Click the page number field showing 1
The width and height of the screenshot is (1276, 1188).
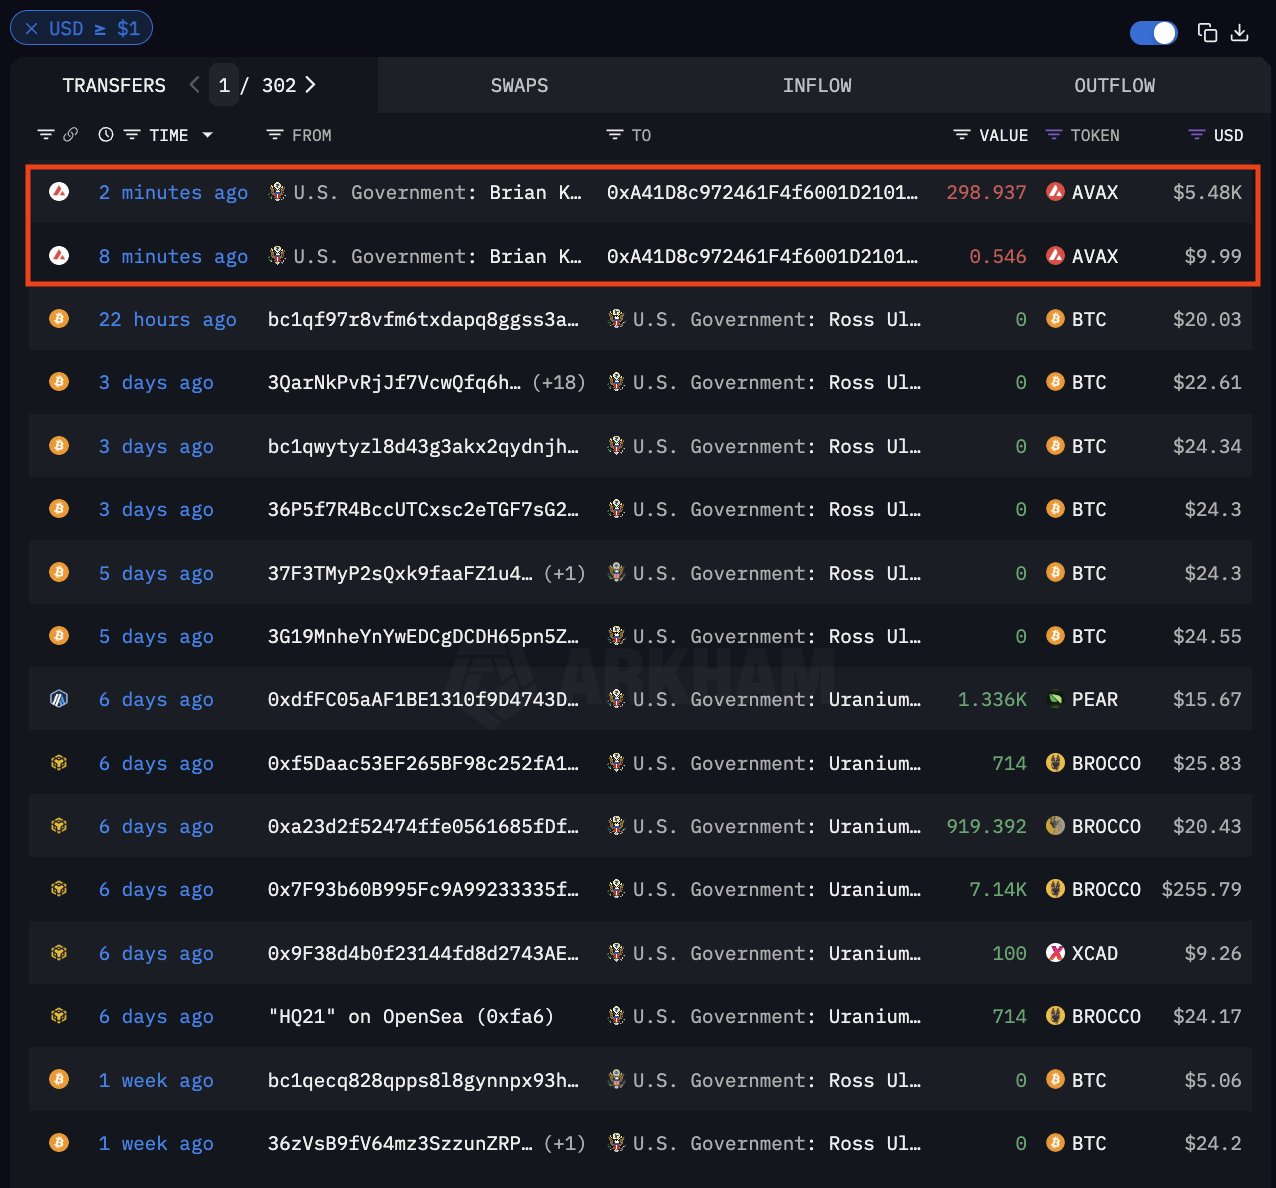(x=224, y=86)
